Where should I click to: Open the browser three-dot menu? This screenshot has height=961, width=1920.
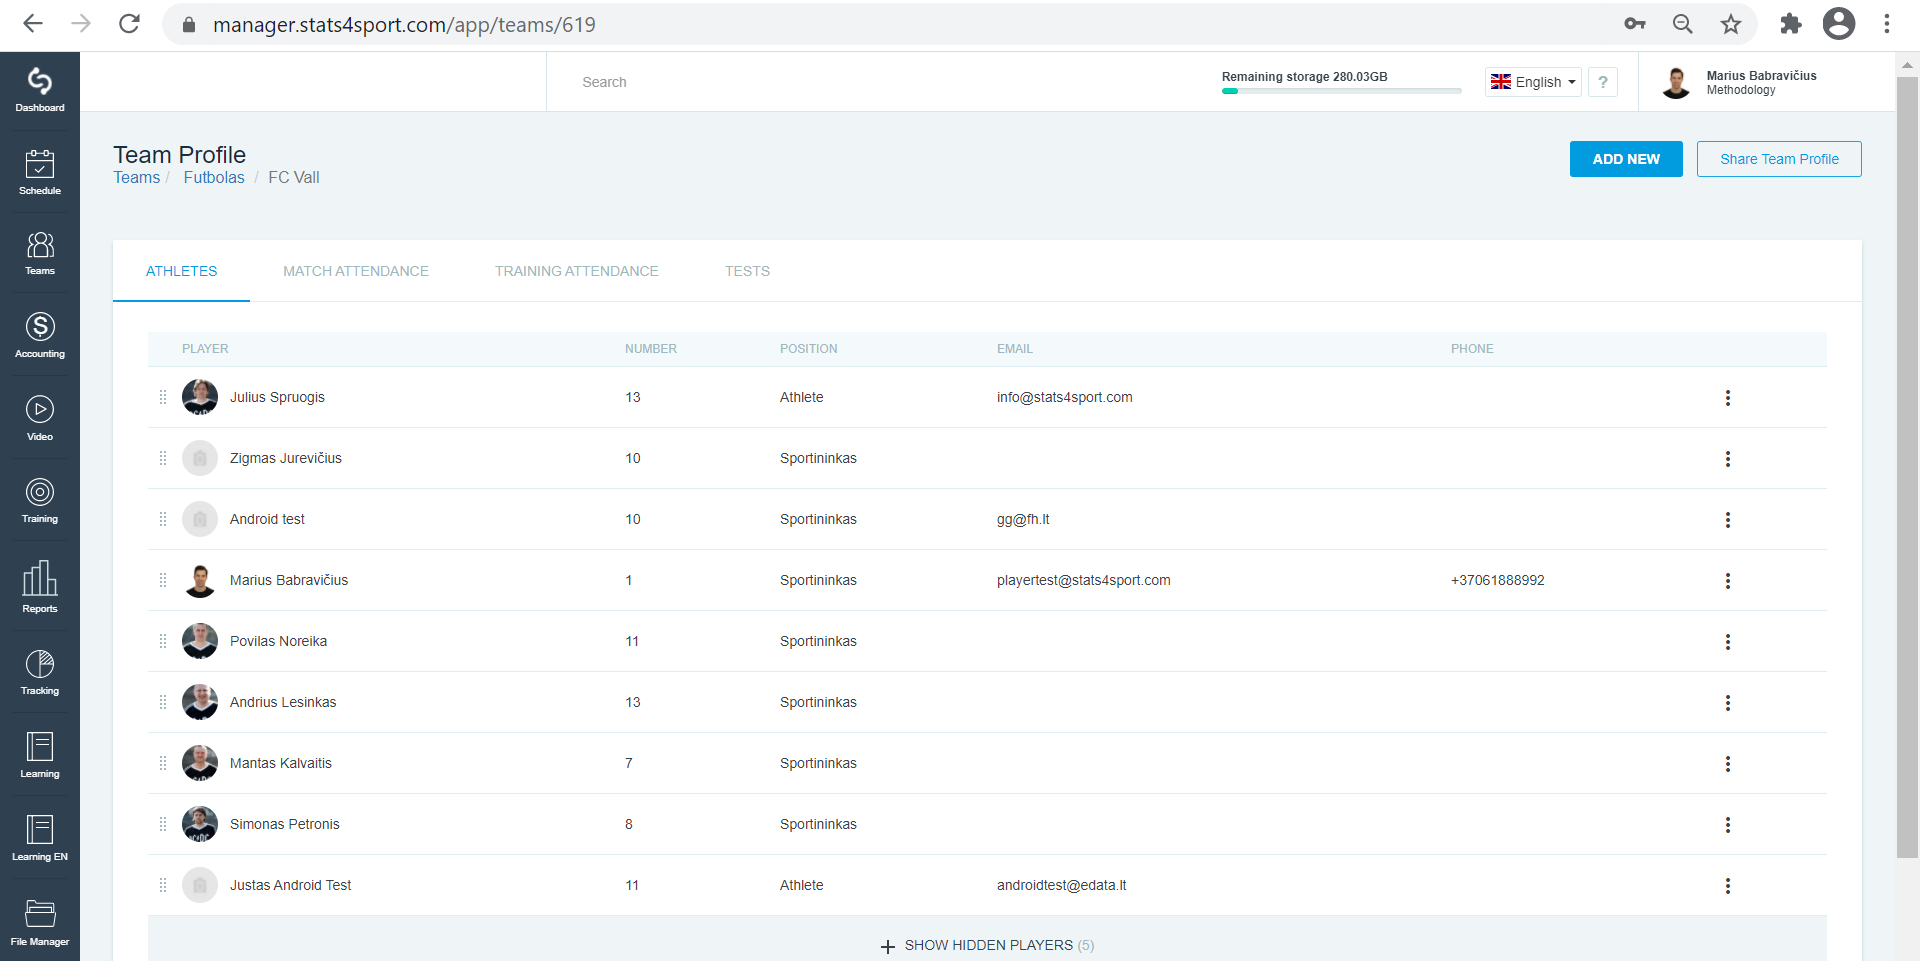1887,24
